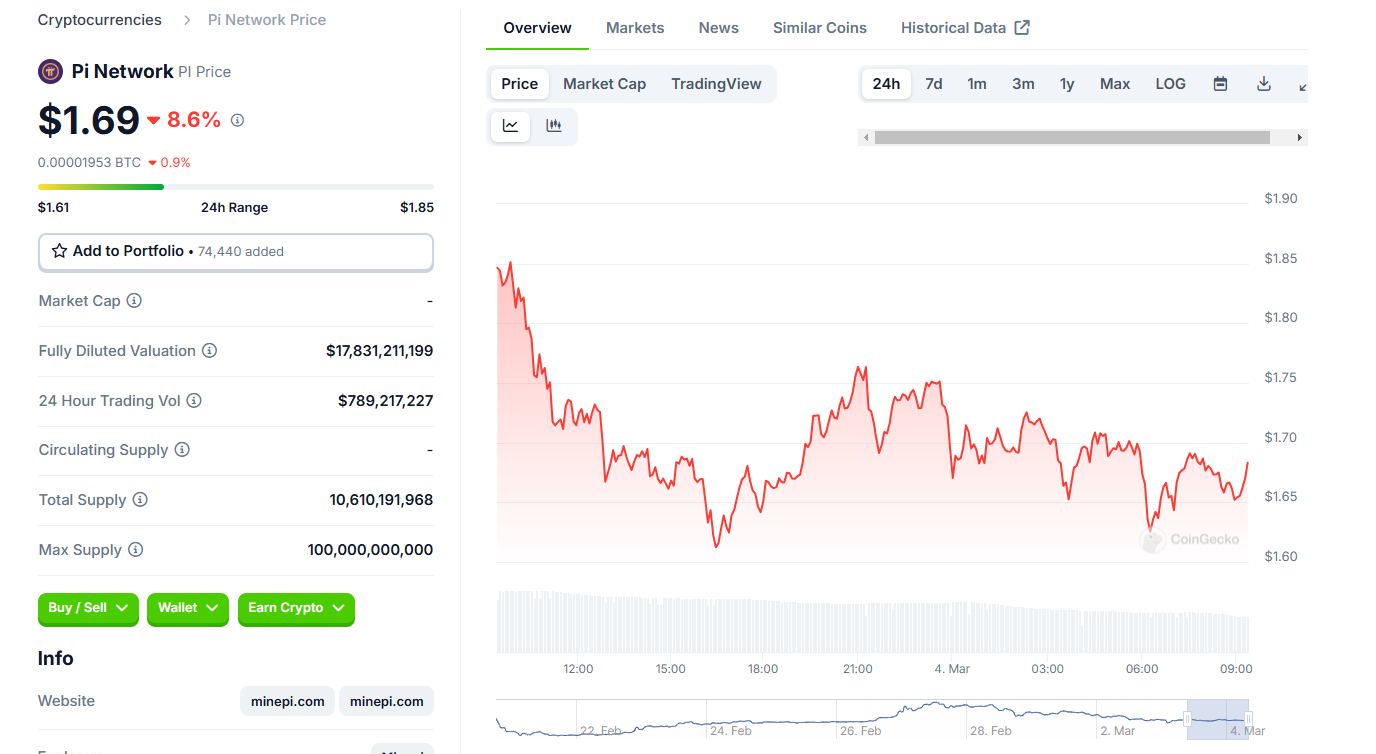Click the $1.85 range high label

coord(417,208)
